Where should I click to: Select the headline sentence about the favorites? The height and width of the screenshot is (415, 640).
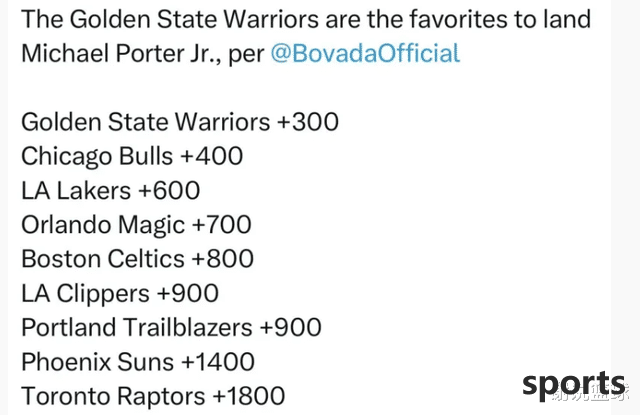[306, 36]
